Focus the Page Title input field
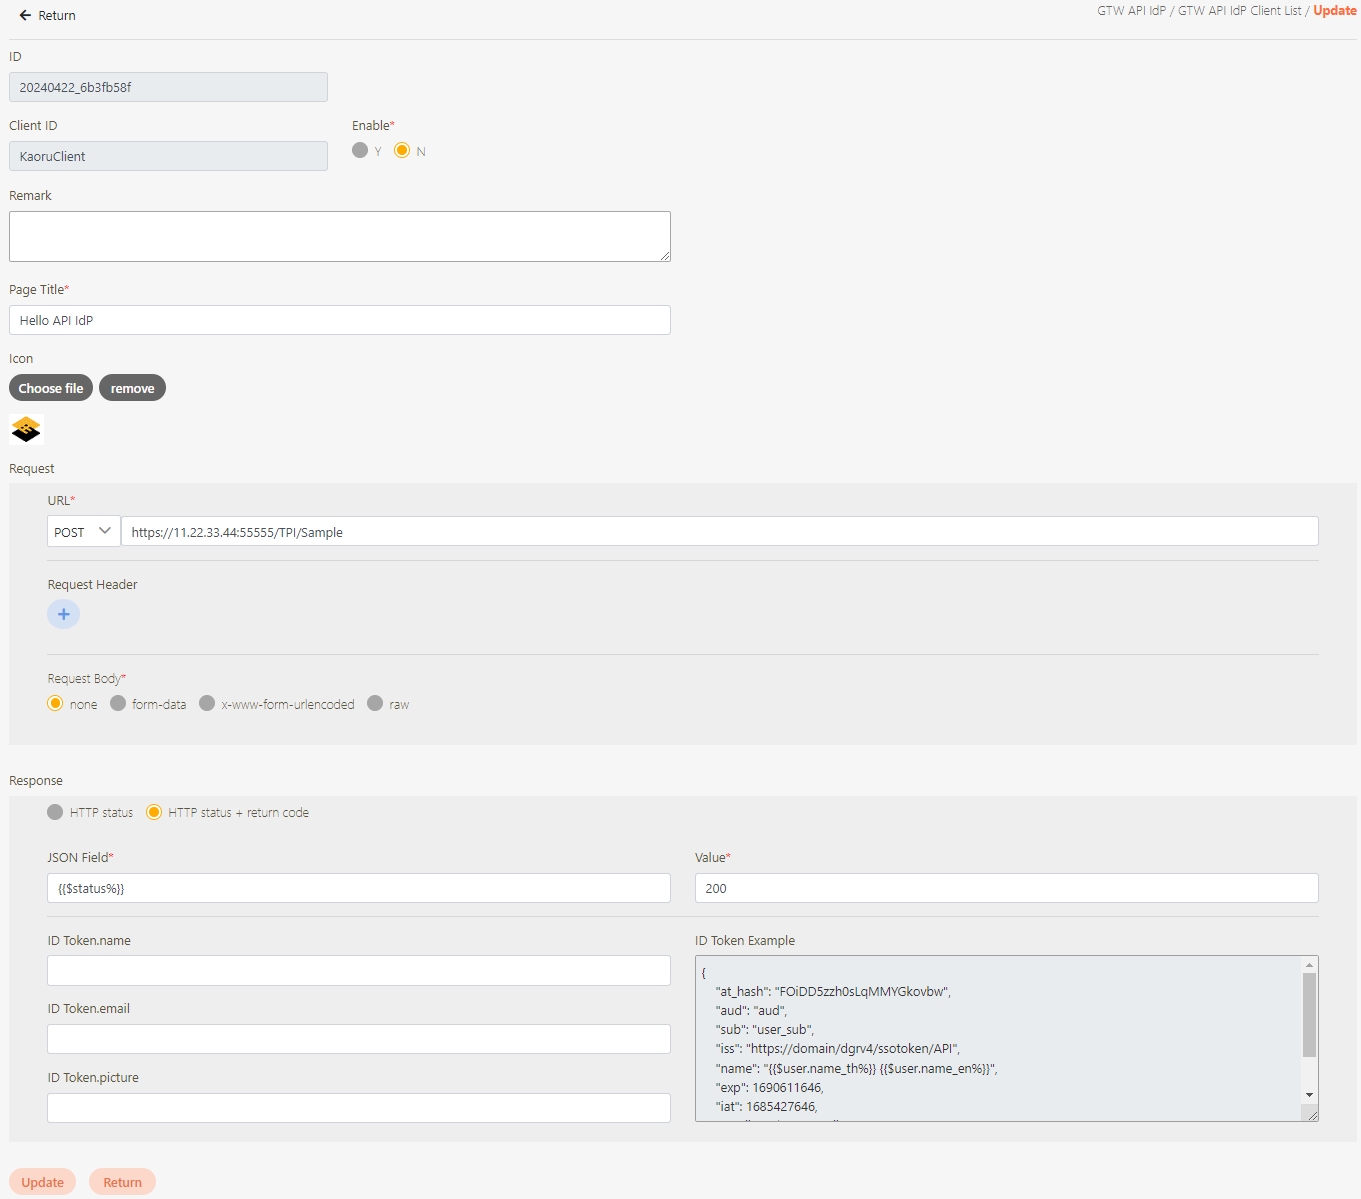This screenshot has height=1199, width=1361. 339,320
